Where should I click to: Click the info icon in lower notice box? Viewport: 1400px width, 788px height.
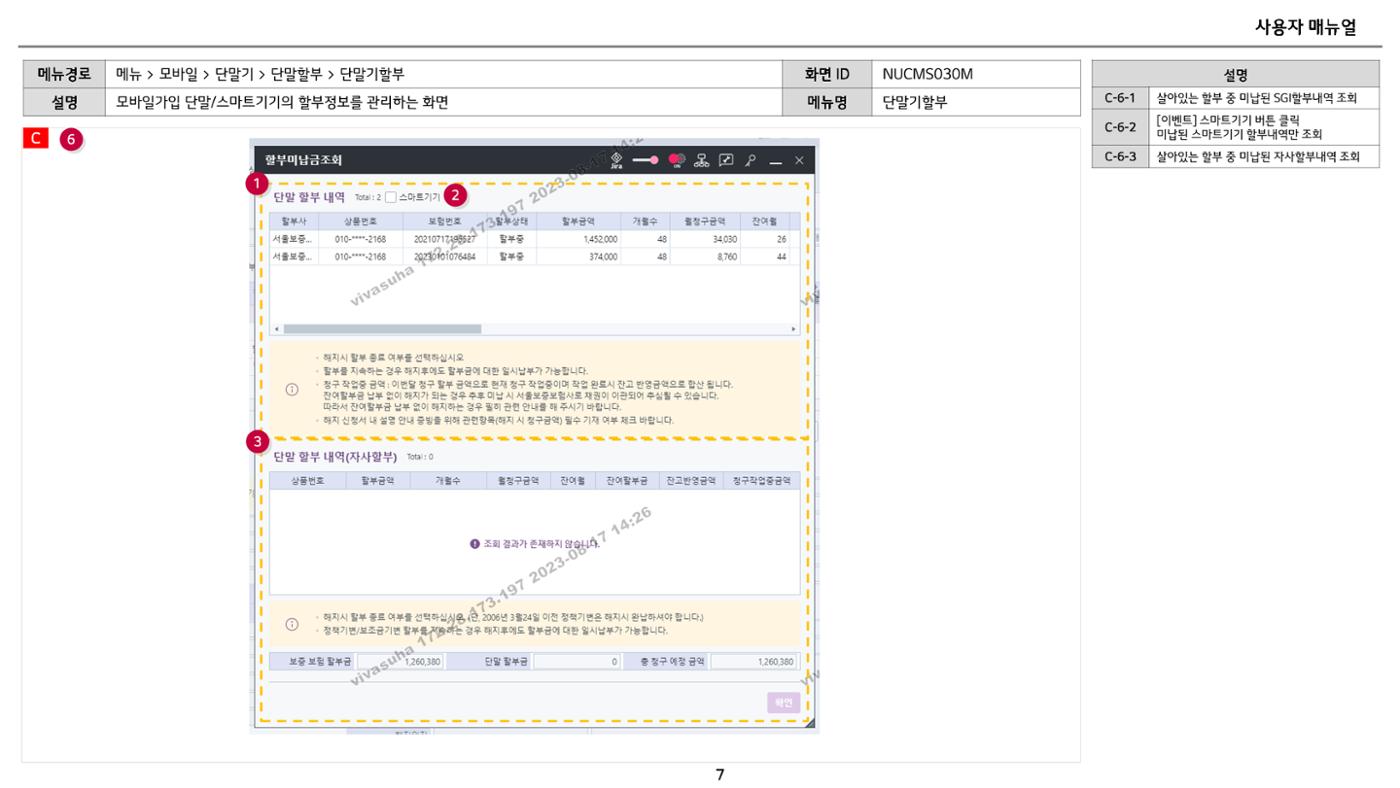coord(292,624)
